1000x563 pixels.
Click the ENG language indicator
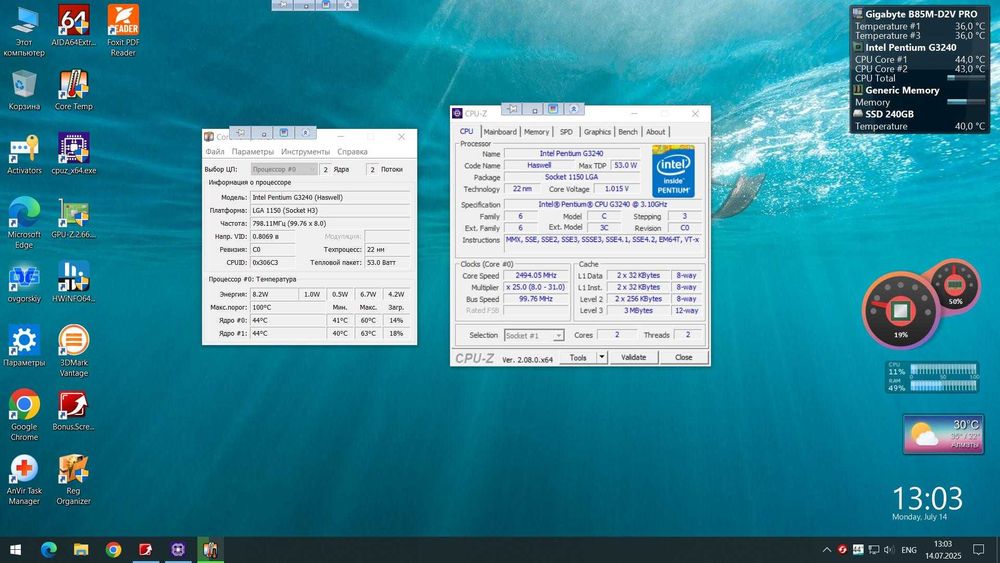pos(909,550)
